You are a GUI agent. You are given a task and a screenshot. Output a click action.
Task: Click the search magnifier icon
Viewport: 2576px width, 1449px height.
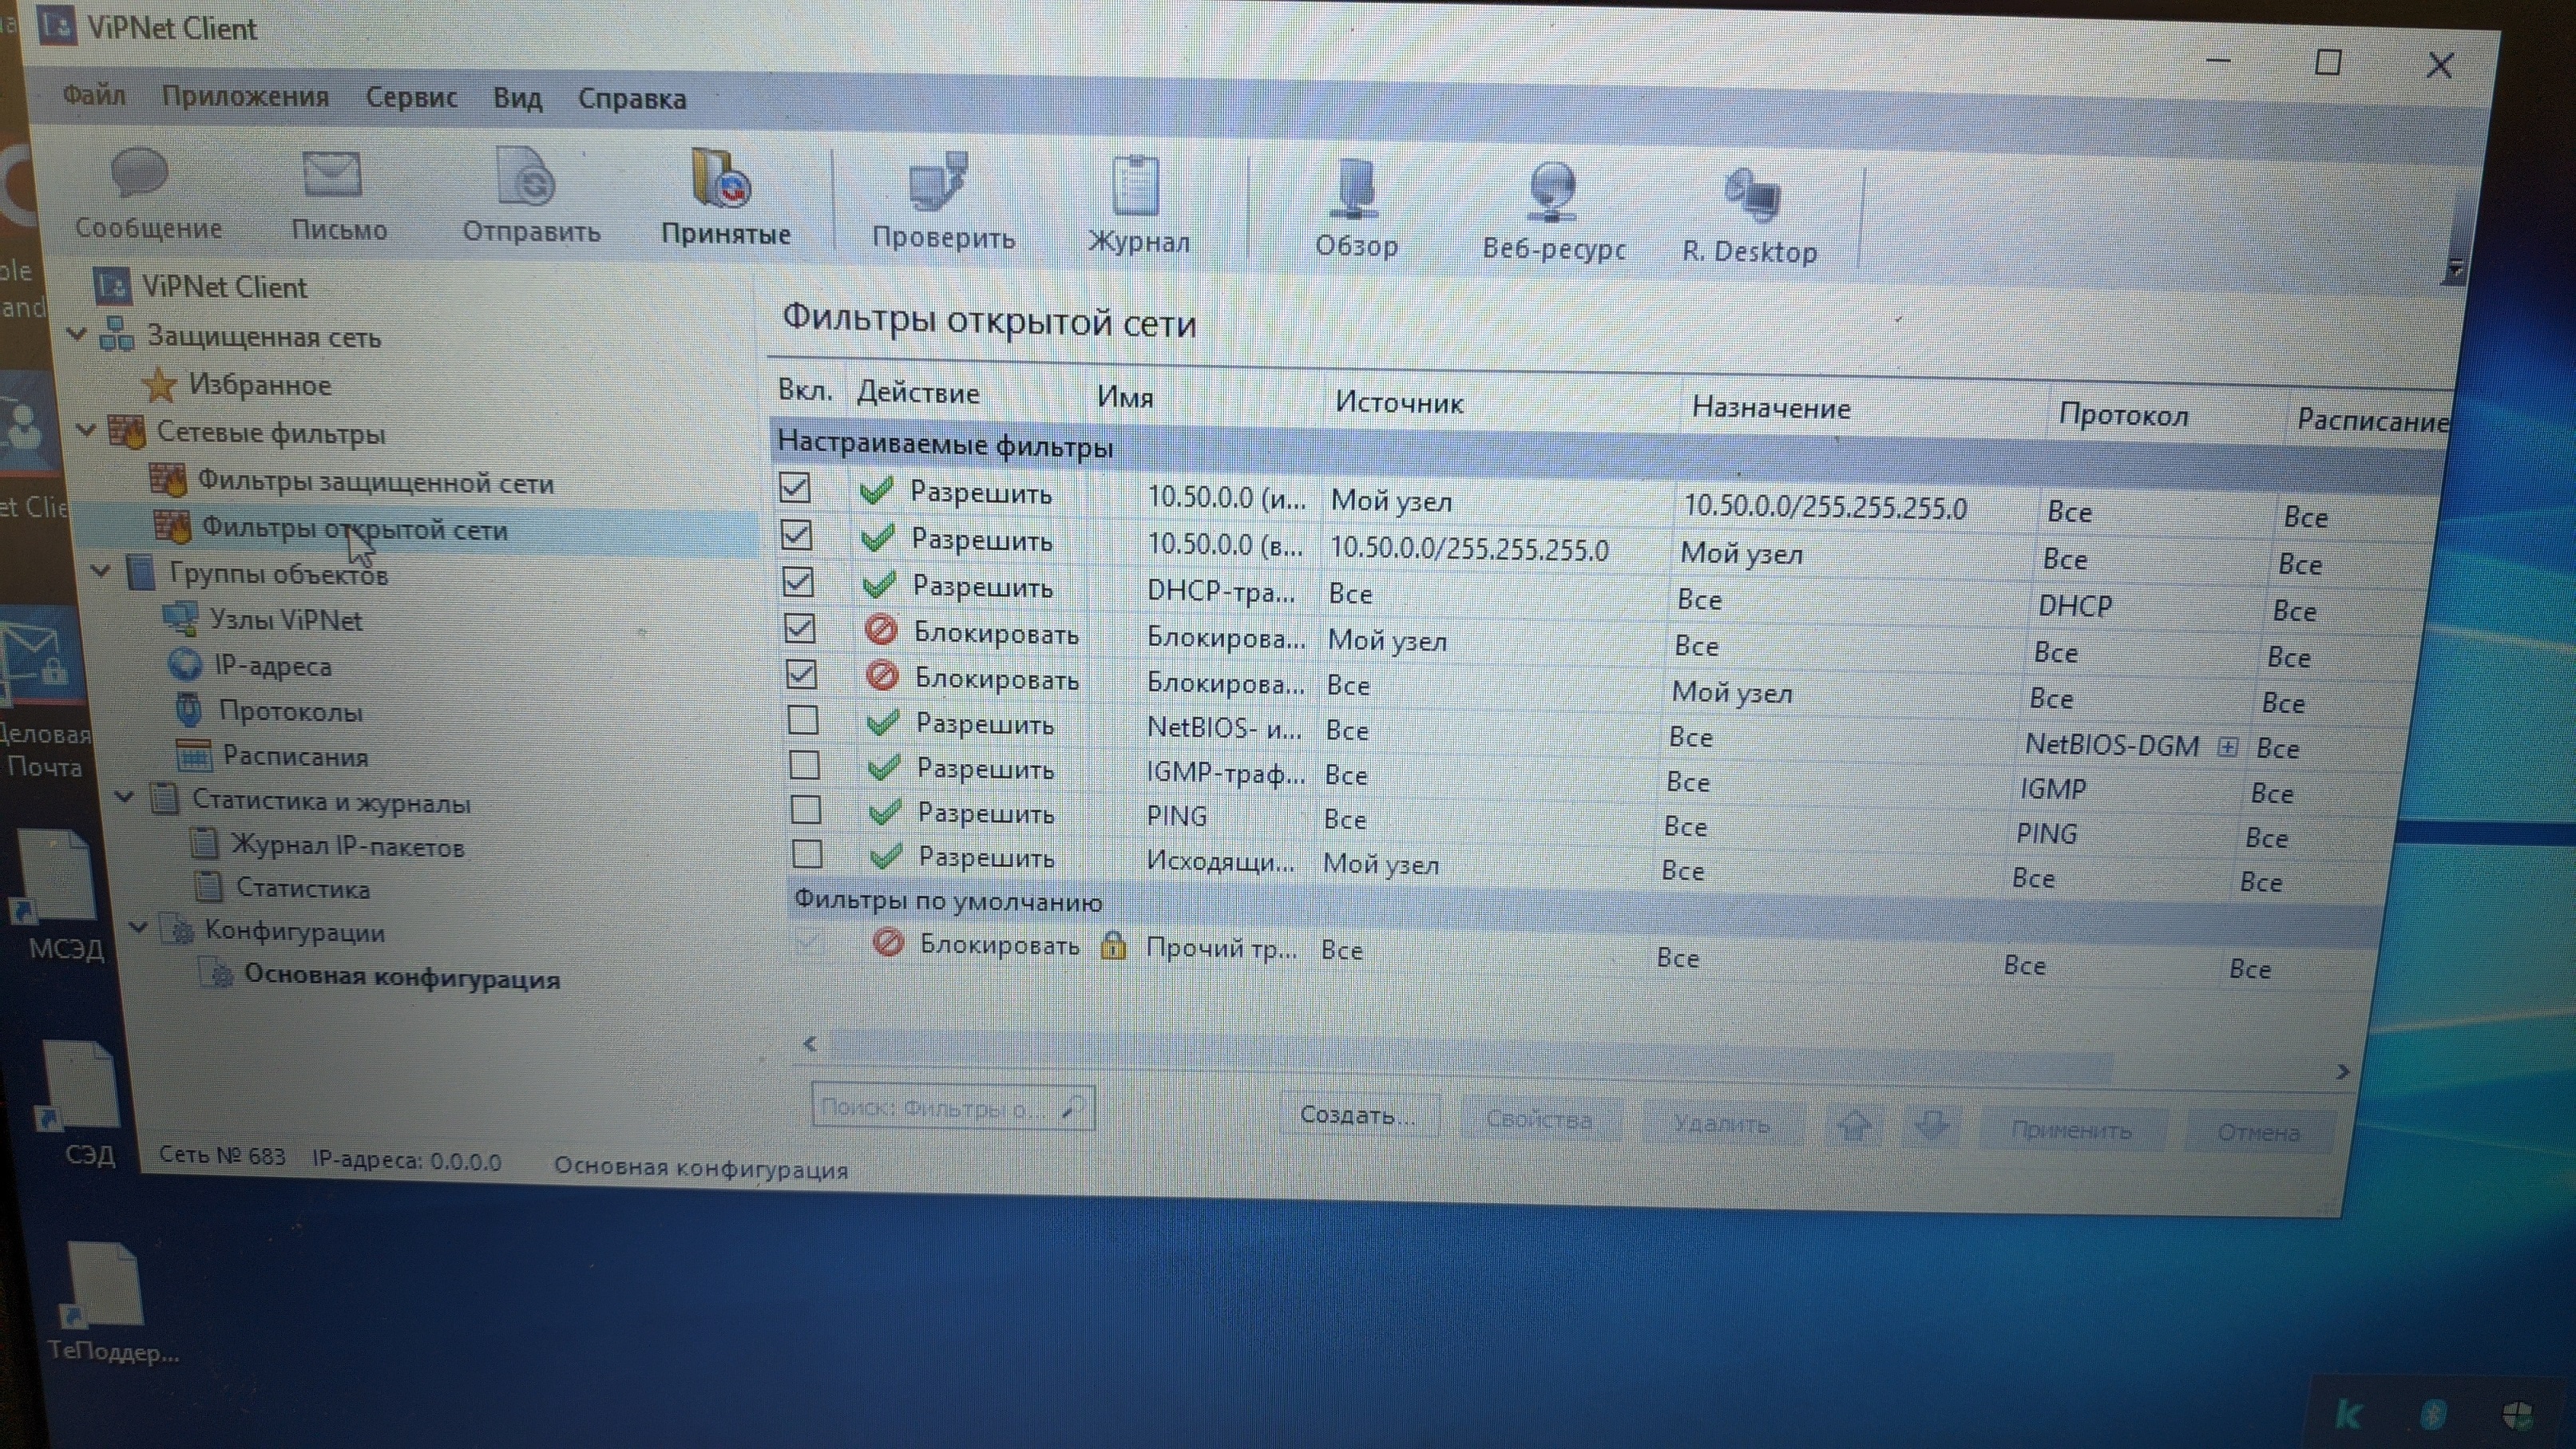pyautogui.click(x=1073, y=1106)
